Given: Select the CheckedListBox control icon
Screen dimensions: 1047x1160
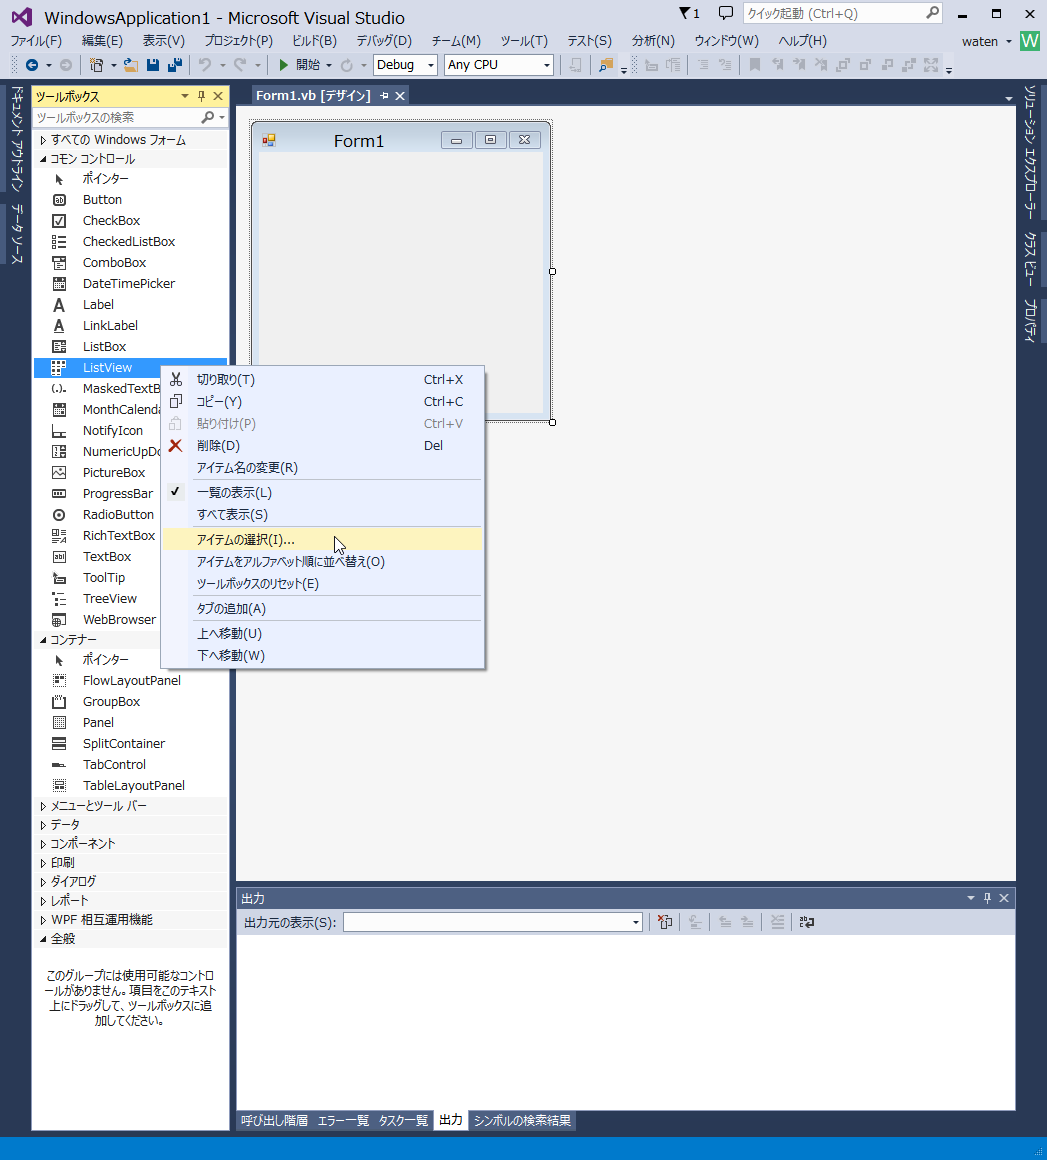Looking at the screenshot, I should pos(59,242).
